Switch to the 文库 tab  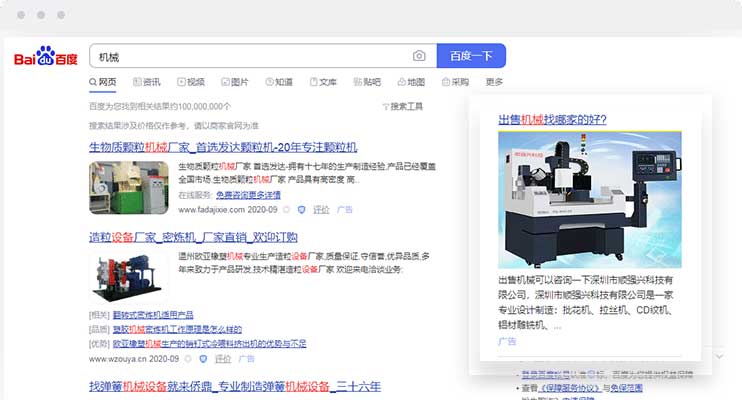[323, 82]
